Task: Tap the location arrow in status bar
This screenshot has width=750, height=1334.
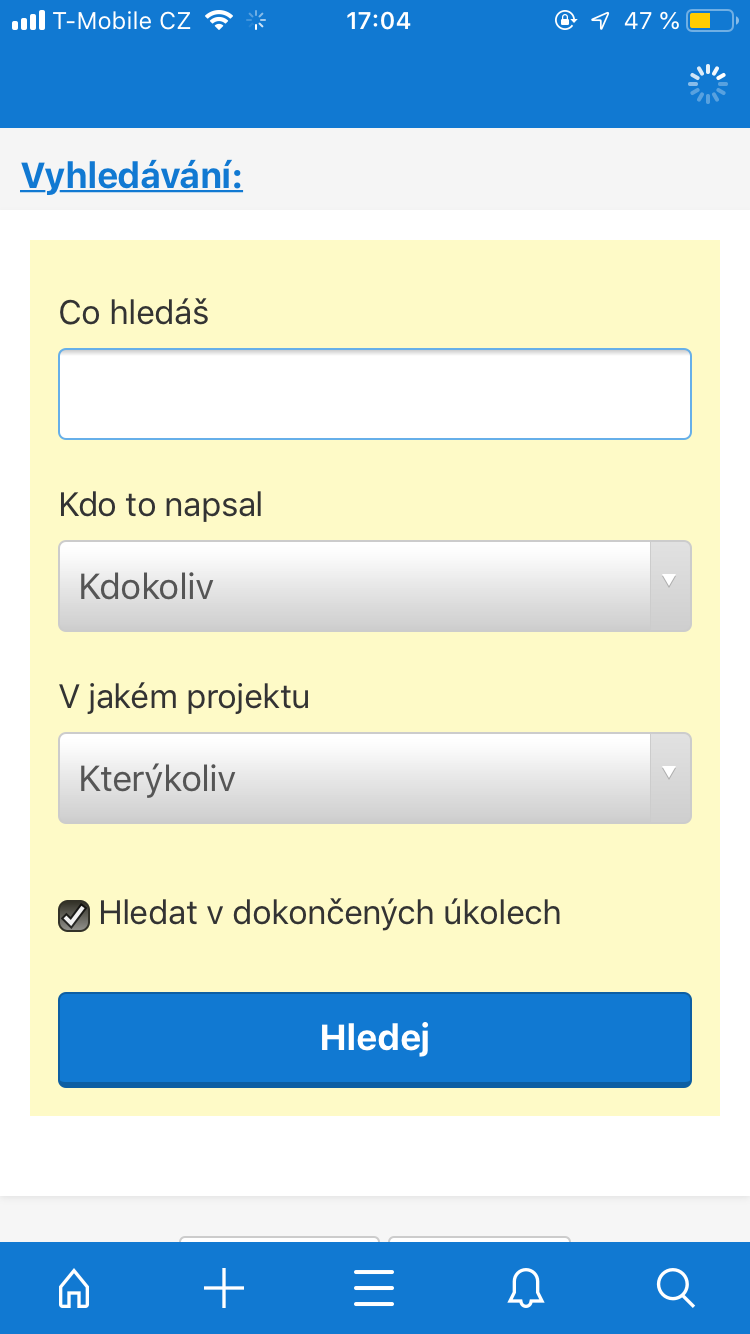Action: (x=600, y=20)
